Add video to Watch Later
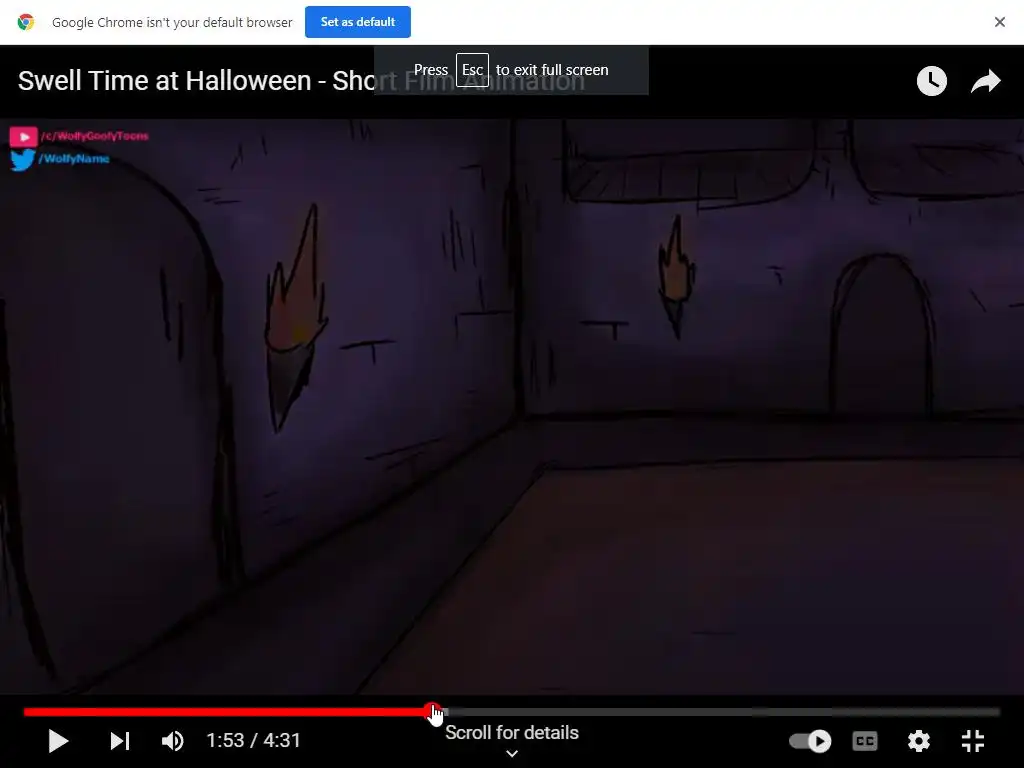The width and height of the screenshot is (1024, 768). pyautogui.click(x=931, y=81)
